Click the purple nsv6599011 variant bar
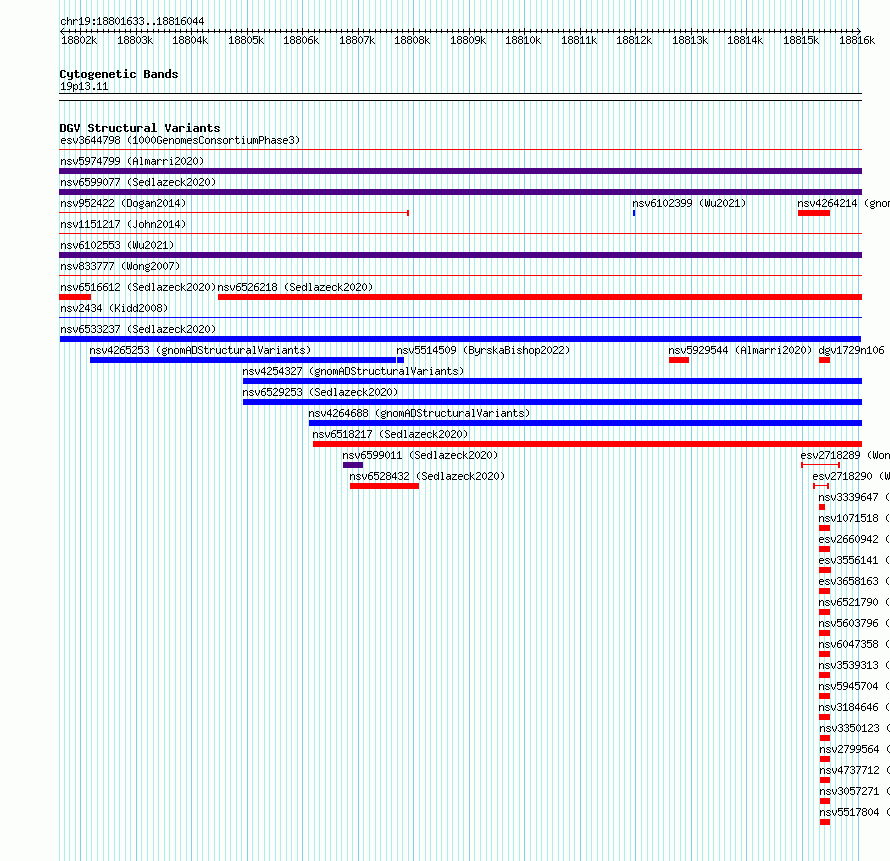Screen dimensions: 890x861 [352, 465]
